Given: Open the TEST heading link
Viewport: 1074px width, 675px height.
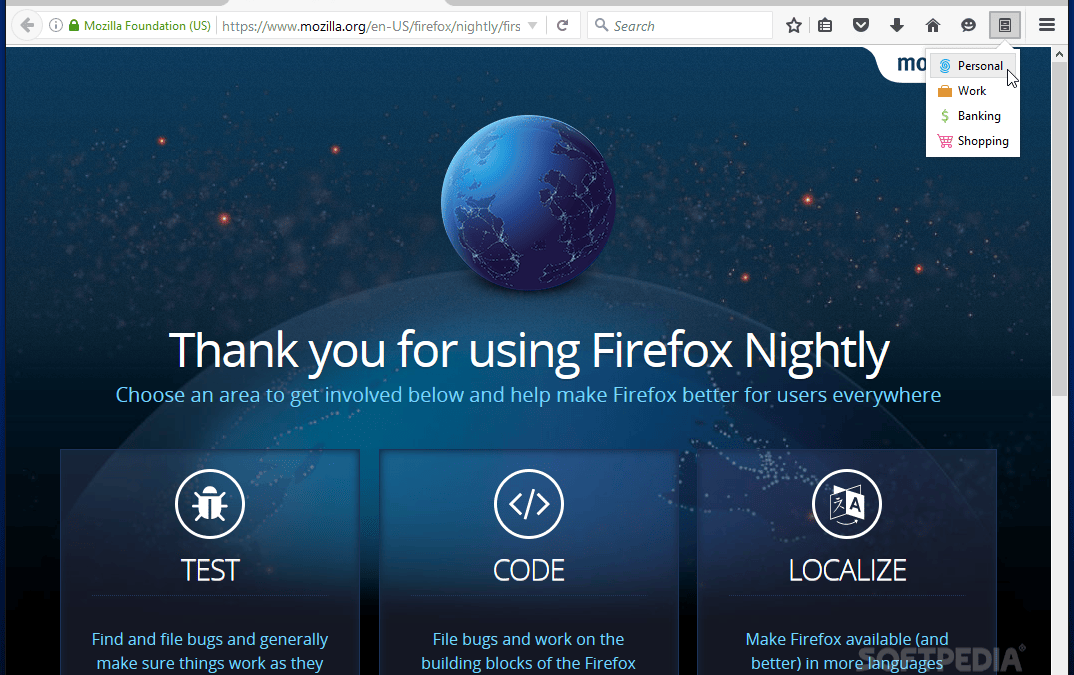Looking at the screenshot, I should (x=210, y=570).
